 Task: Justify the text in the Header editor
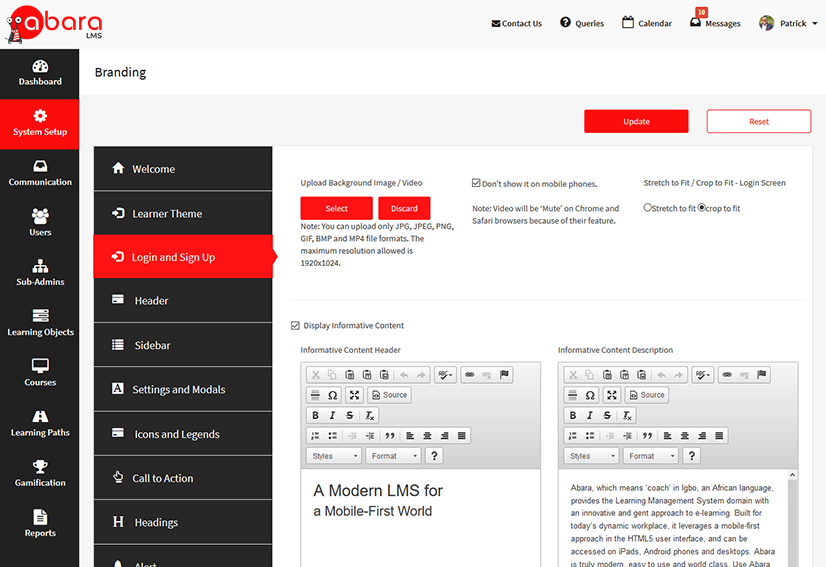(461, 435)
